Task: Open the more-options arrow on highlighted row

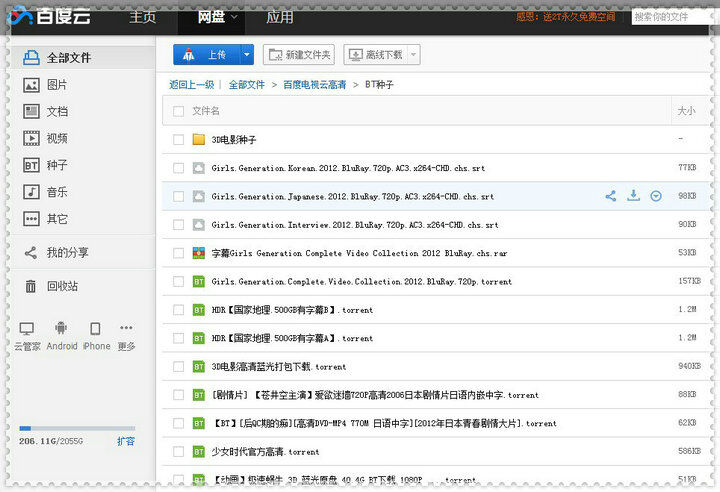Action: pyautogui.click(x=656, y=196)
